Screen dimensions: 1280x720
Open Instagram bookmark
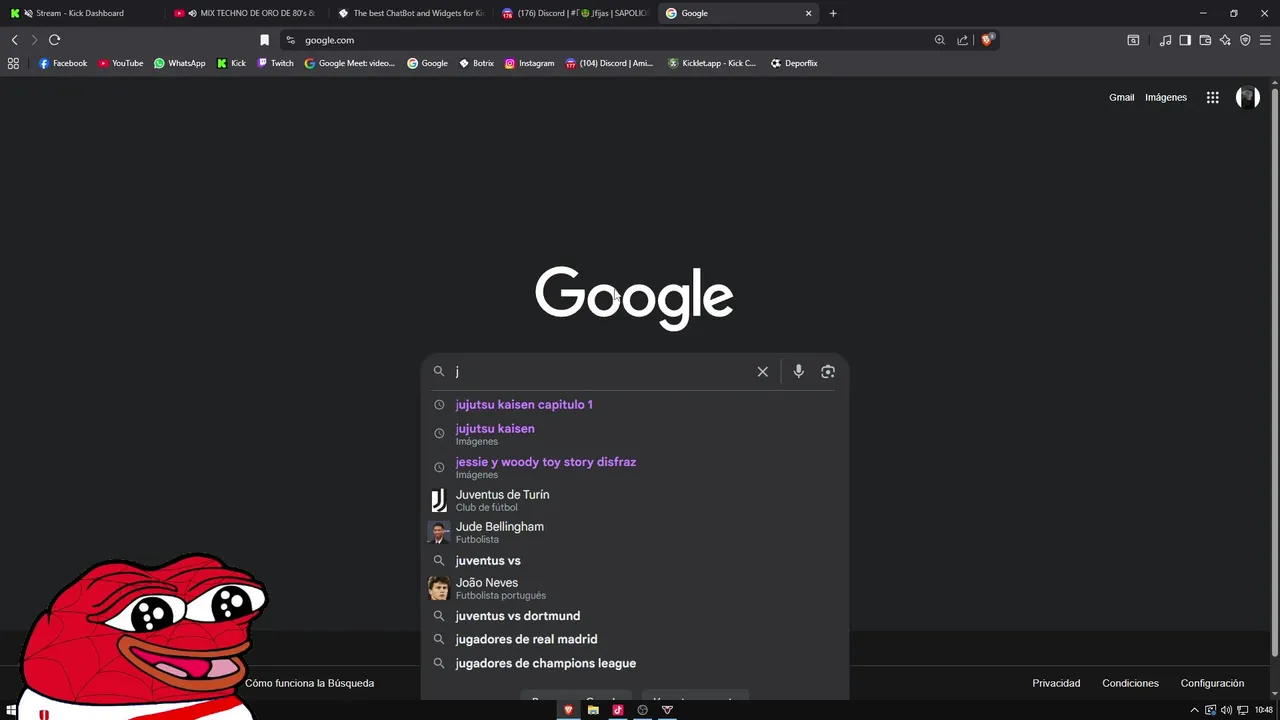click(529, 63)
